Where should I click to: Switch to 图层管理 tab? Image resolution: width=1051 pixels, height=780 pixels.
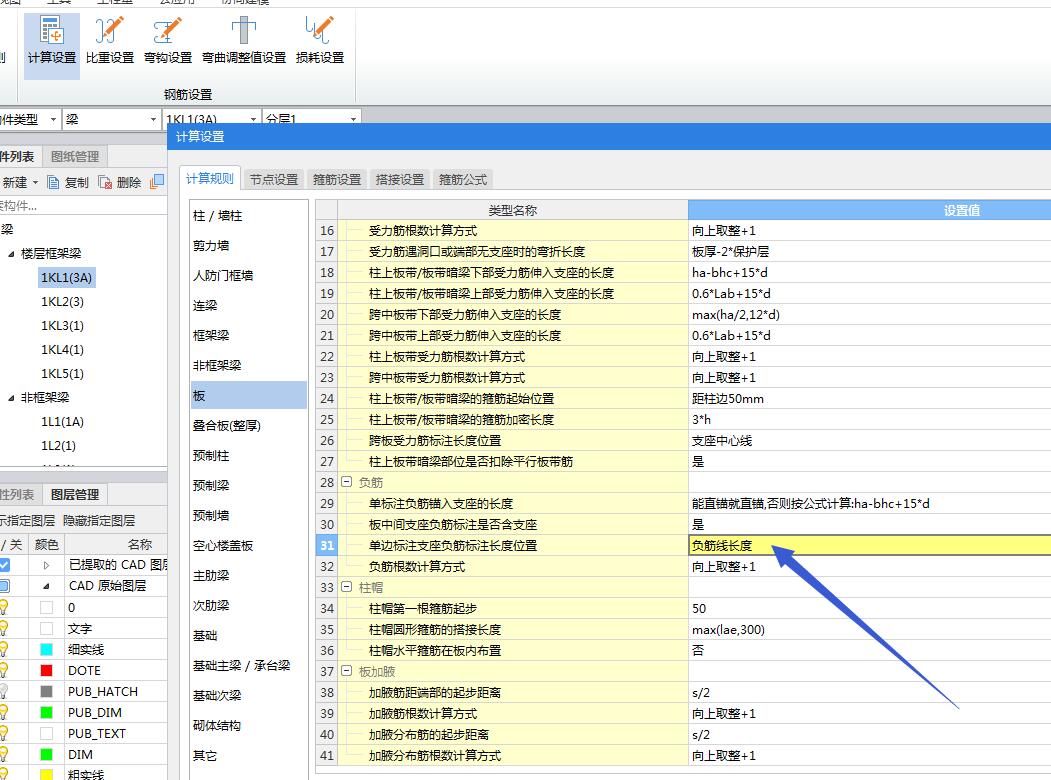(x=74, y=494)
